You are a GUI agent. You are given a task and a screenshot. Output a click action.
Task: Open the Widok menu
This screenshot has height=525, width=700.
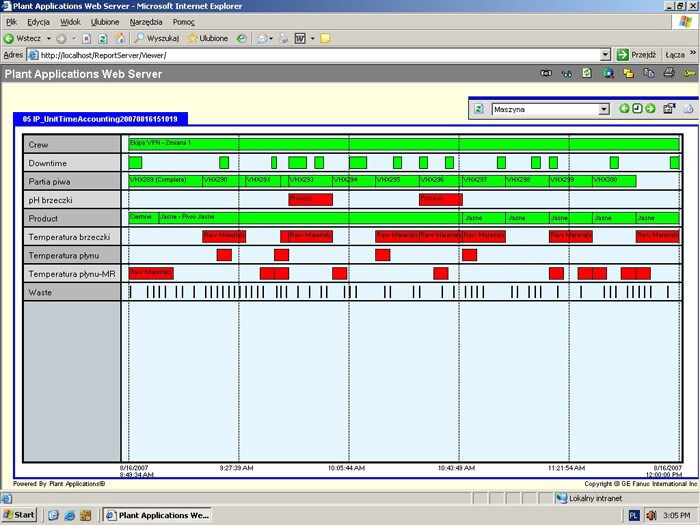pos(70,22)
